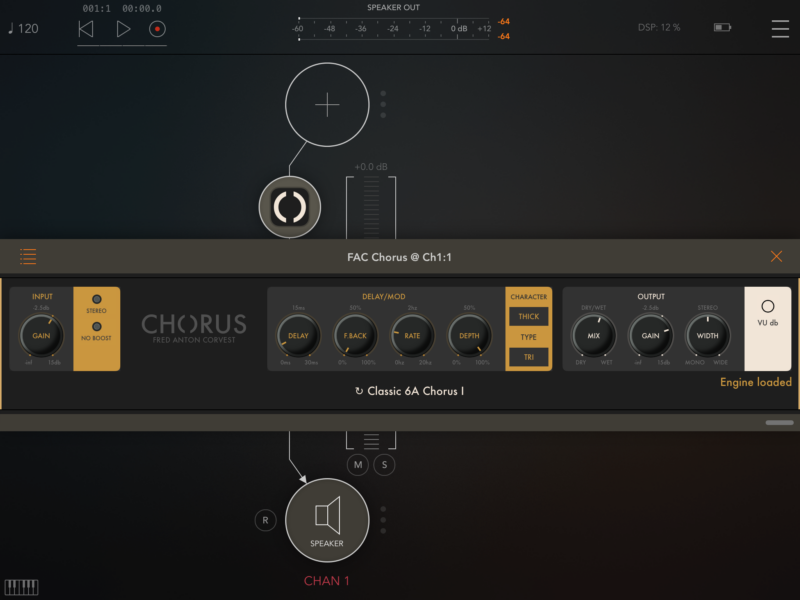Click the battery status icon

point(722,27)
